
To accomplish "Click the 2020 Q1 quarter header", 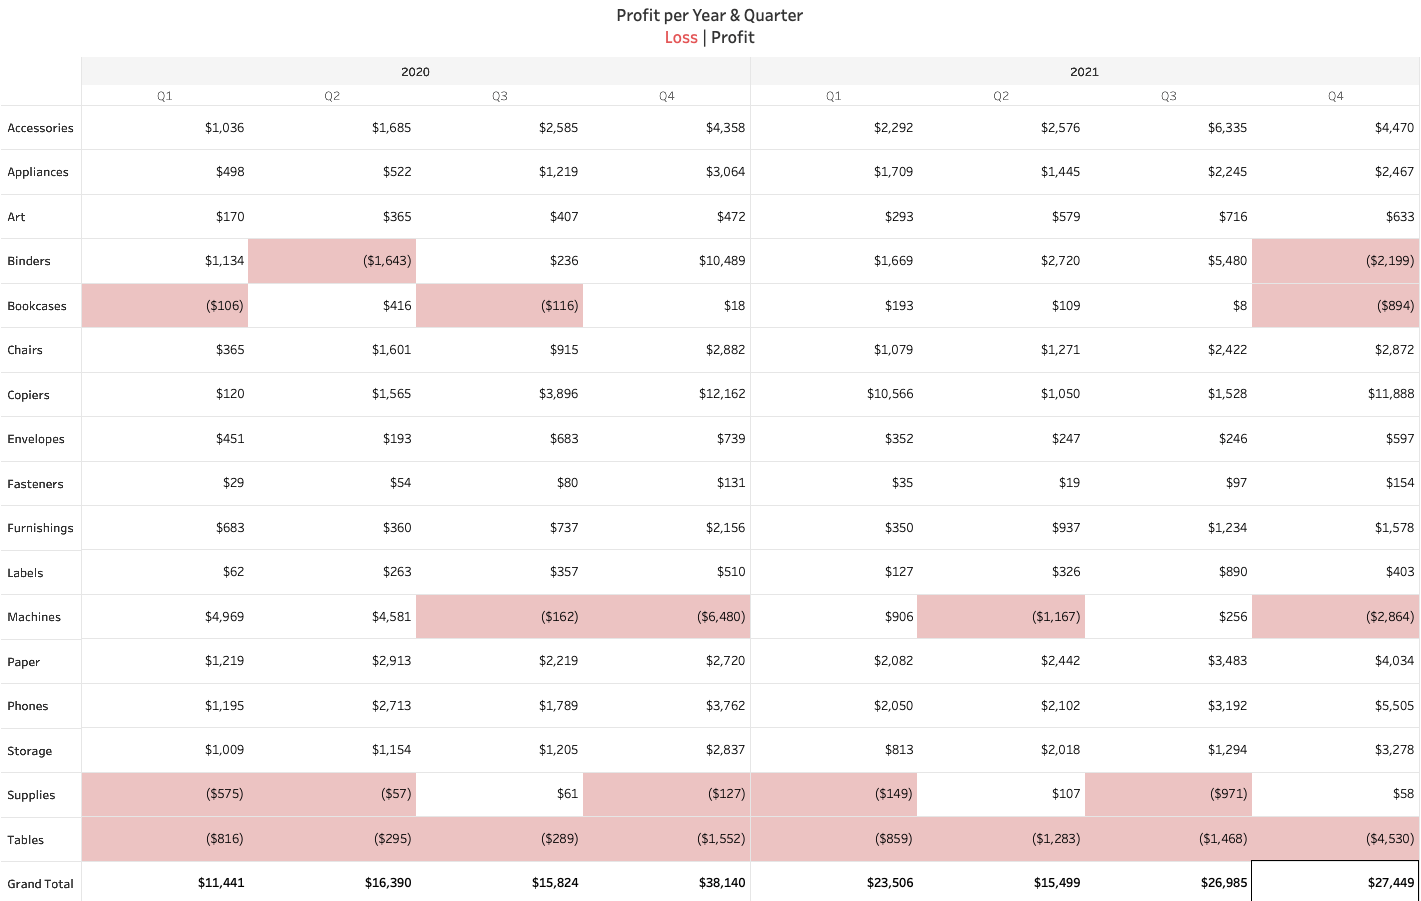I will point(165,96).
